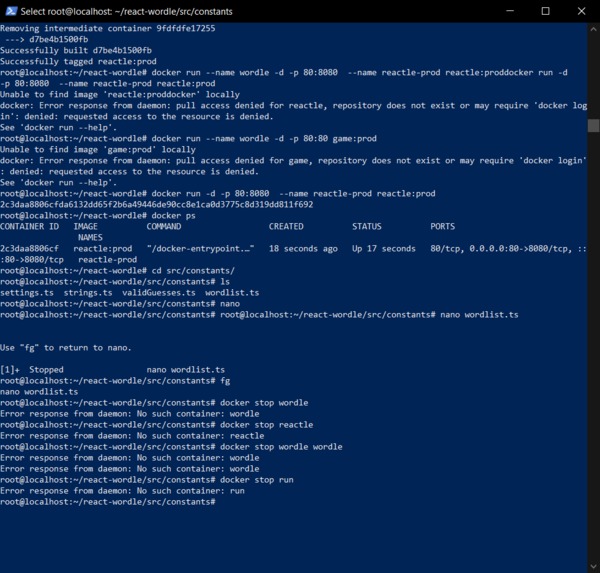Close the terminal window
The height and width of the screenshot is (573, 600).
pos(581,11)
